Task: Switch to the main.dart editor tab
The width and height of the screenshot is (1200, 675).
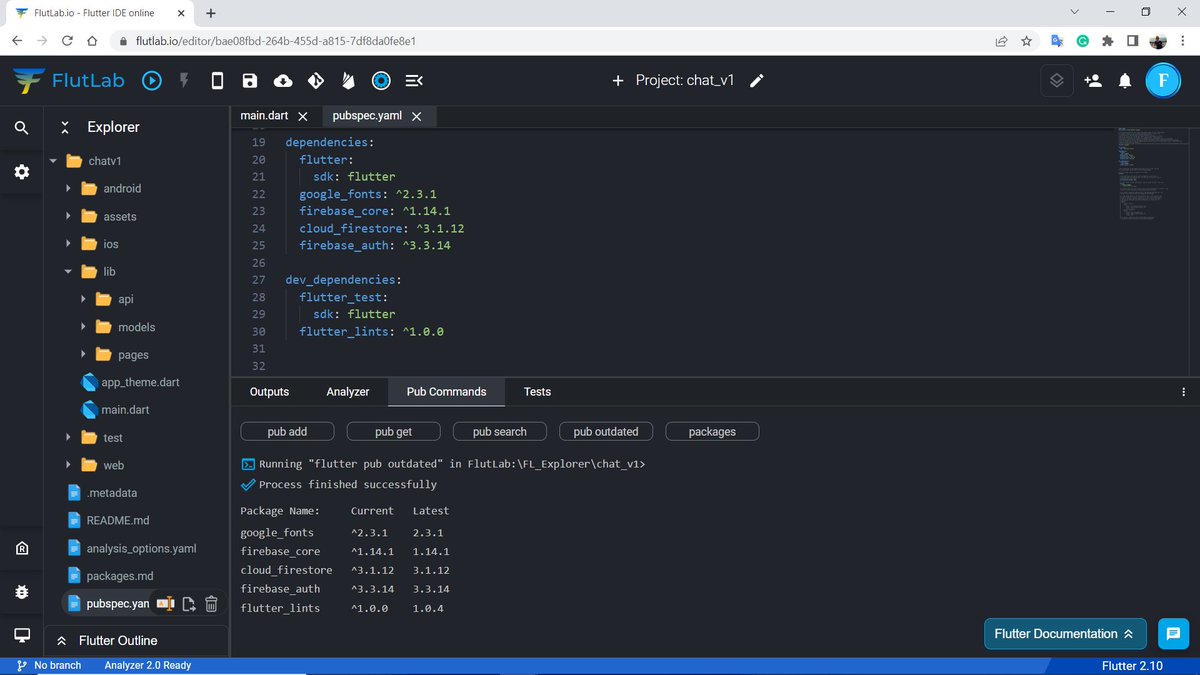Action: tap(264, 116)
